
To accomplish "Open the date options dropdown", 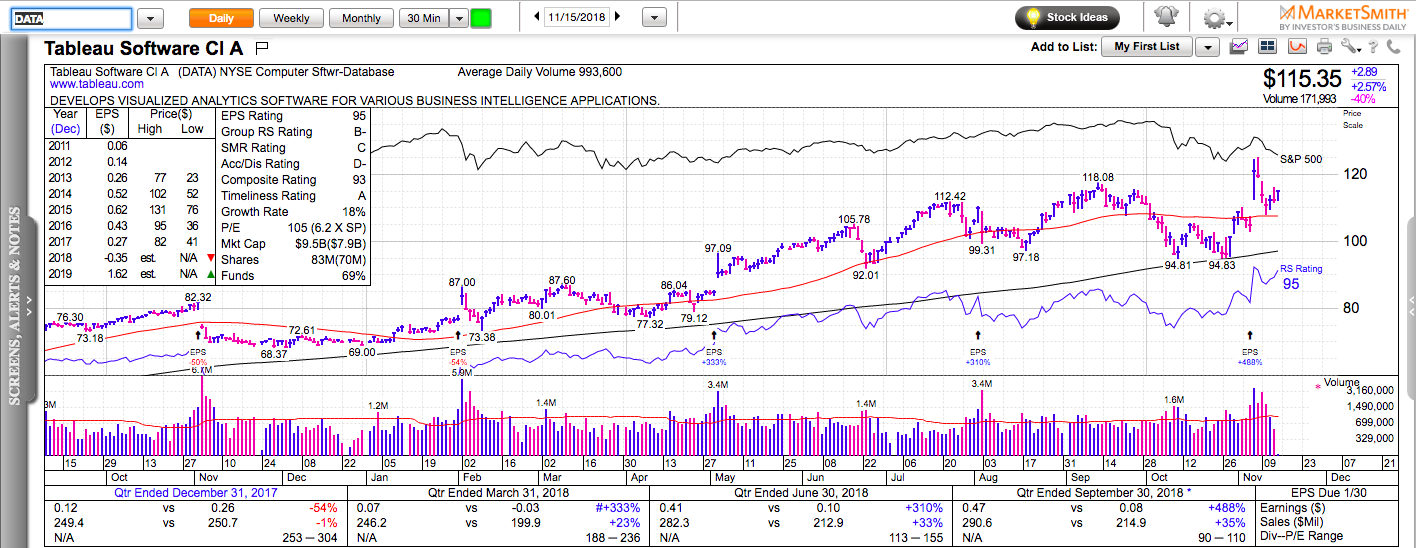I will pos(654,18).
